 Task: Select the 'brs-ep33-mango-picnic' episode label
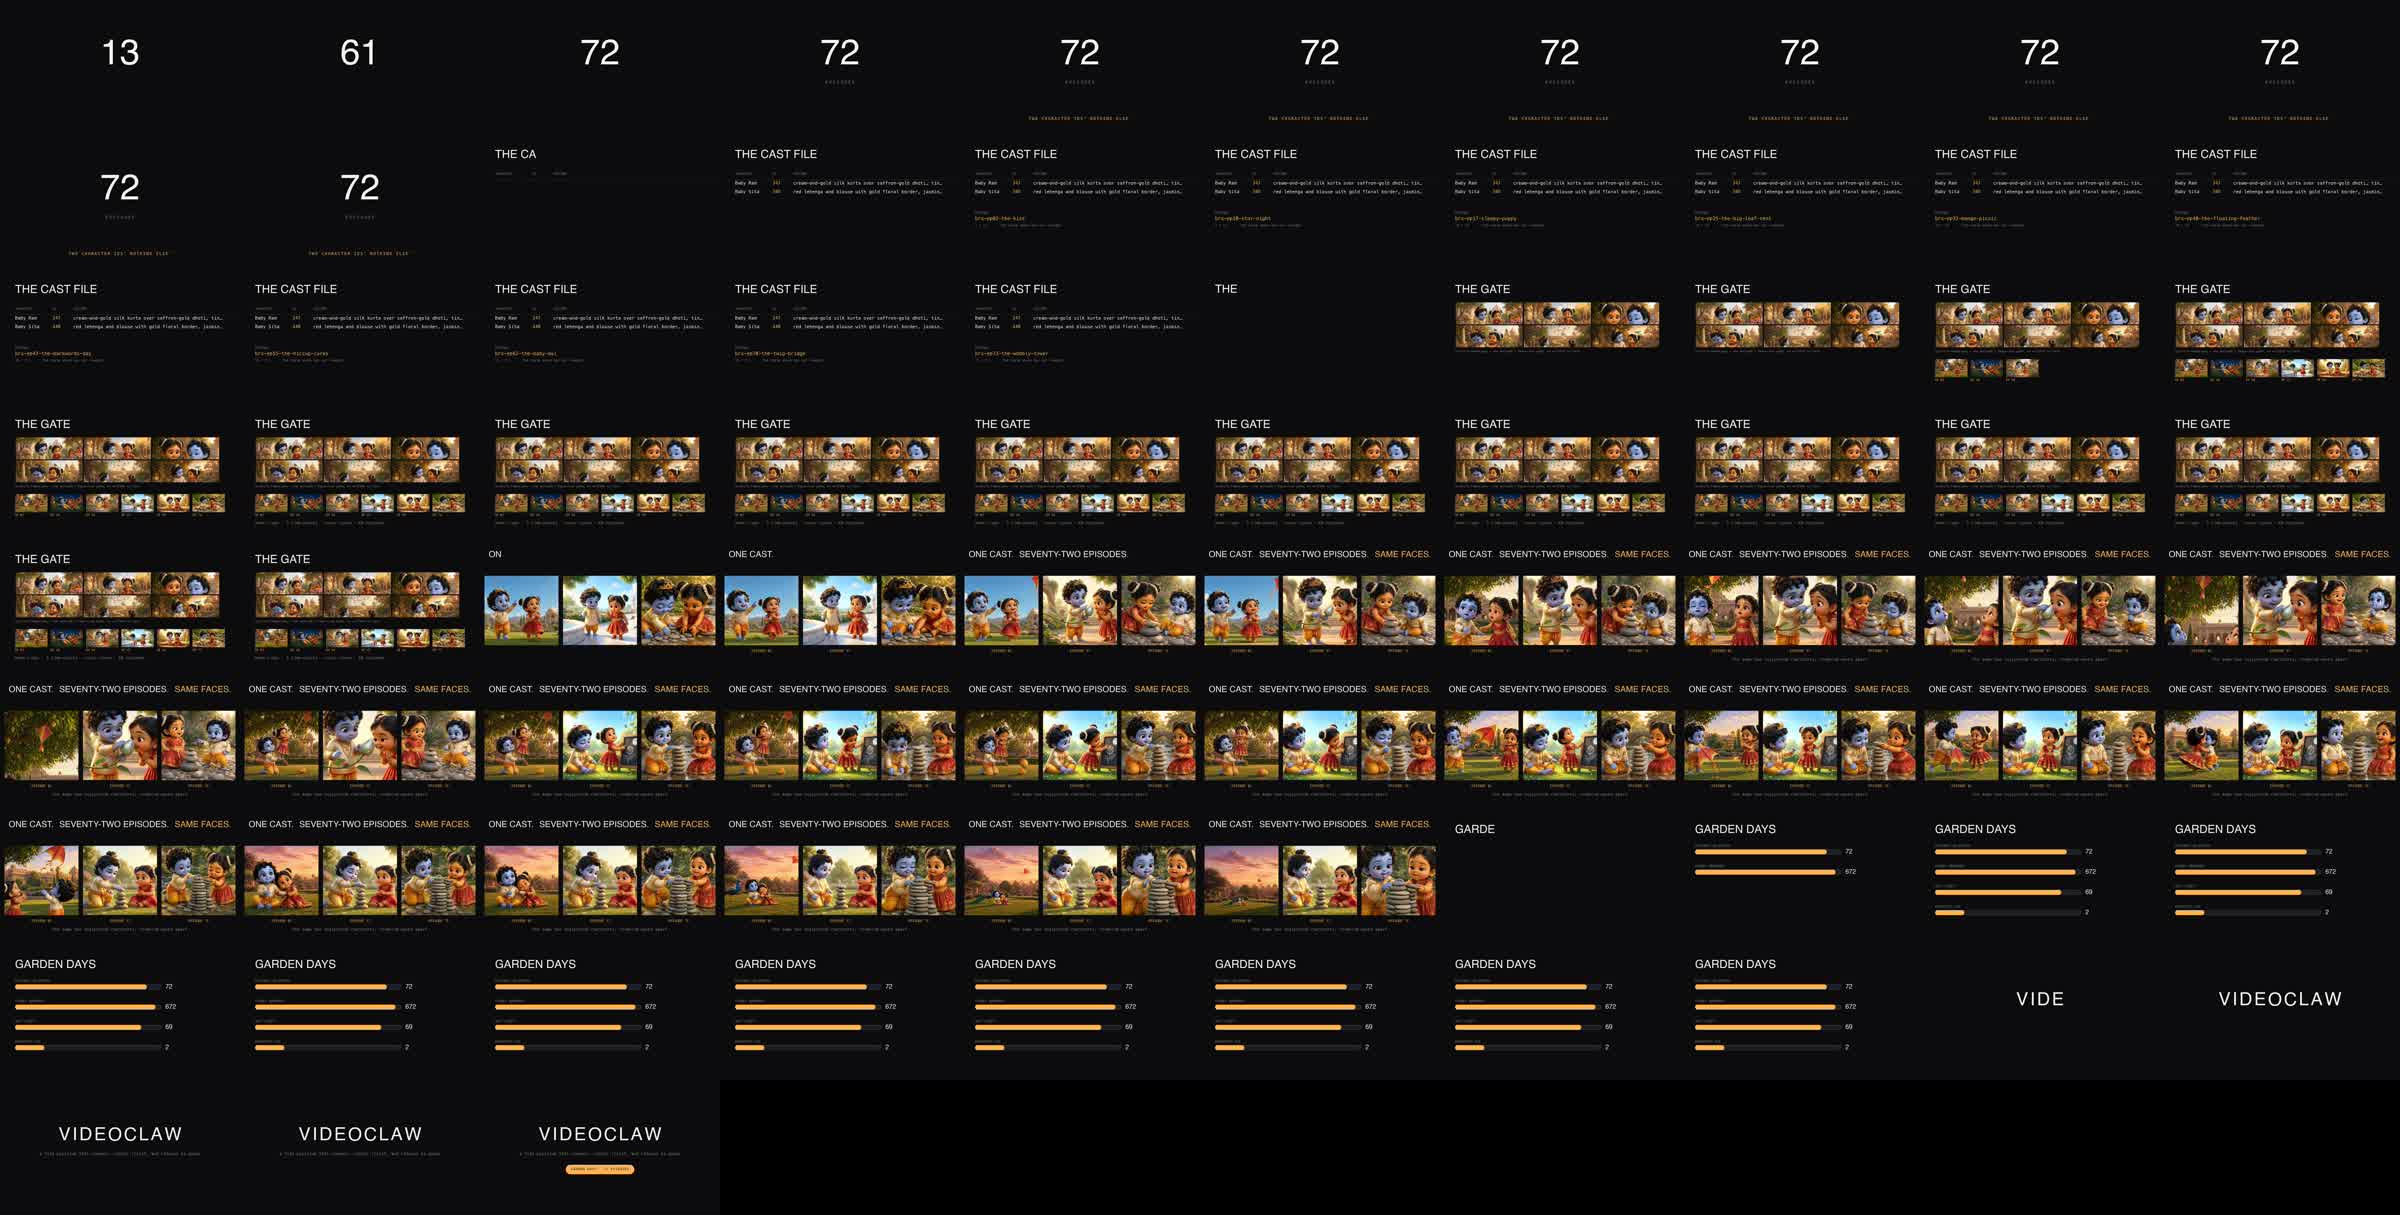coord(1965,218)
